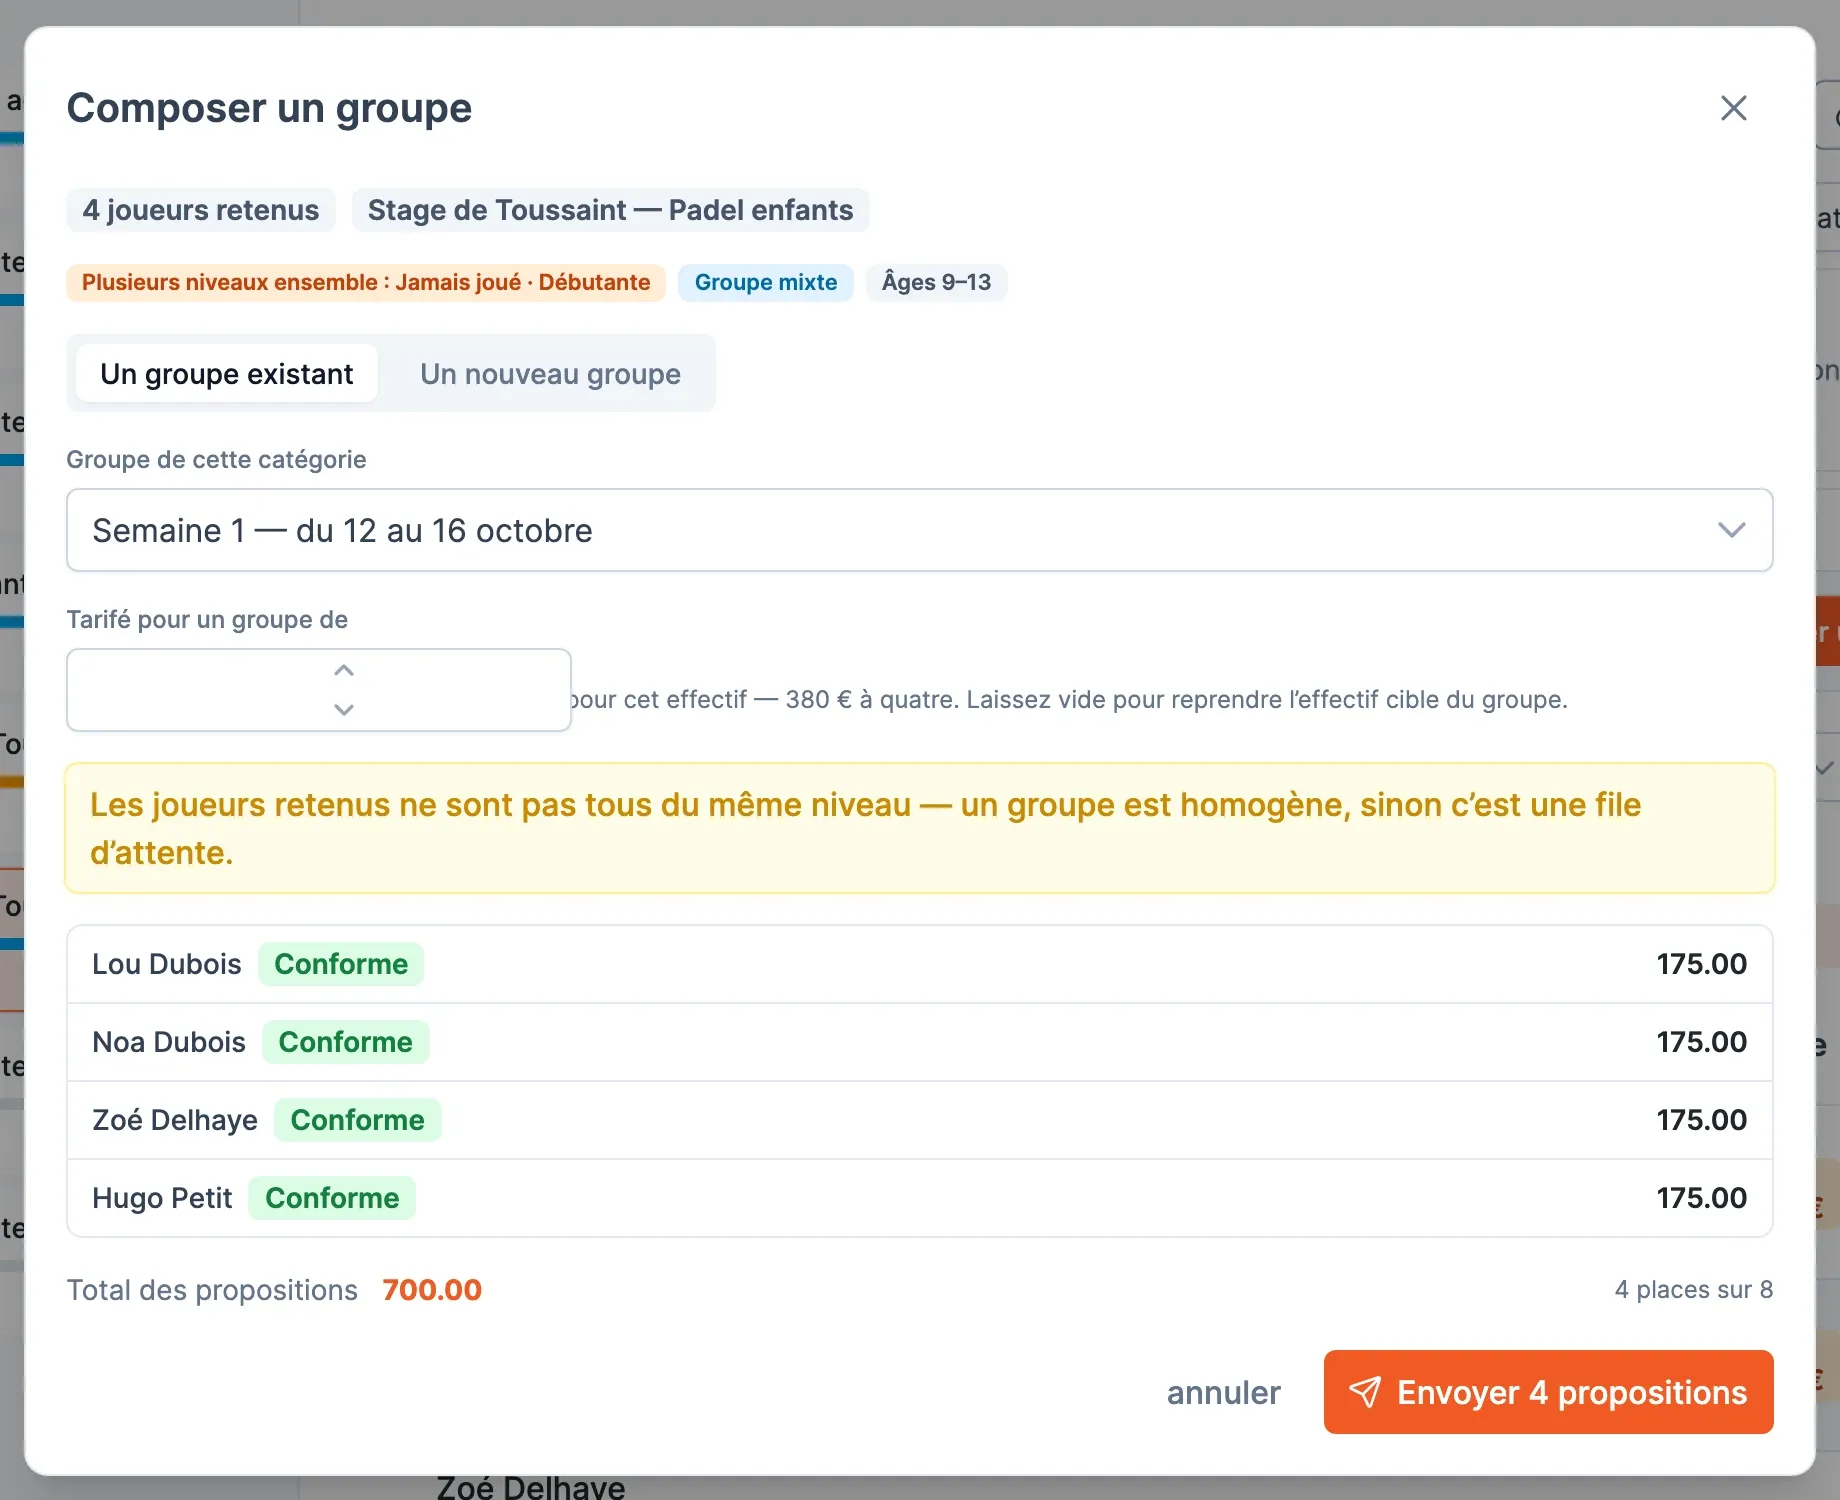Click the paper plane send icon
Viewport: 1840px width, 1500px height.
point(1365,1392)
